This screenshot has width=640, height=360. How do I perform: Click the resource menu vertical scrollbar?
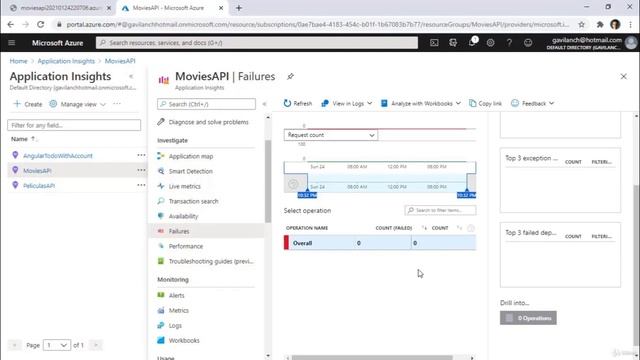click(x=268, y=182)
